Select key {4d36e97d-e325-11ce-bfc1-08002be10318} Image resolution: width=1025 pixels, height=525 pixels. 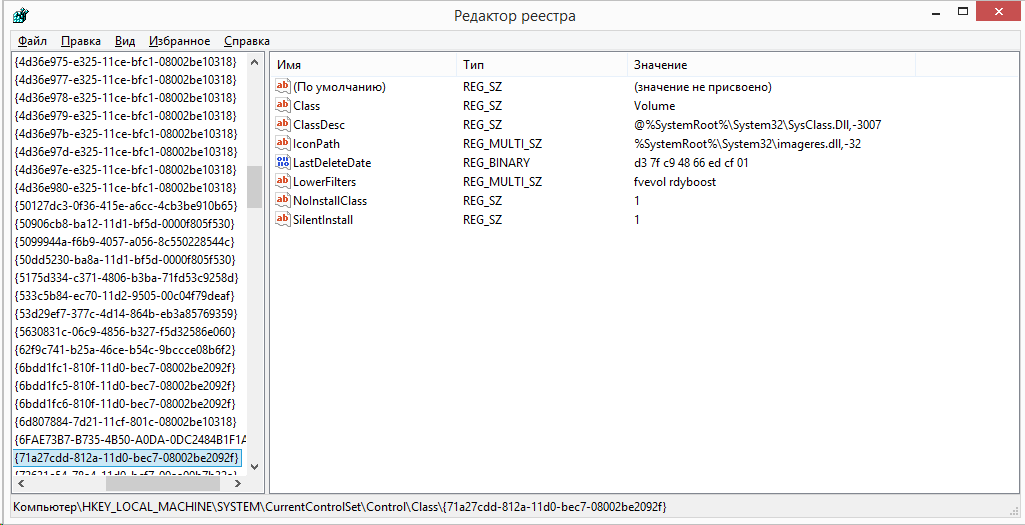[x=125, y=151]
